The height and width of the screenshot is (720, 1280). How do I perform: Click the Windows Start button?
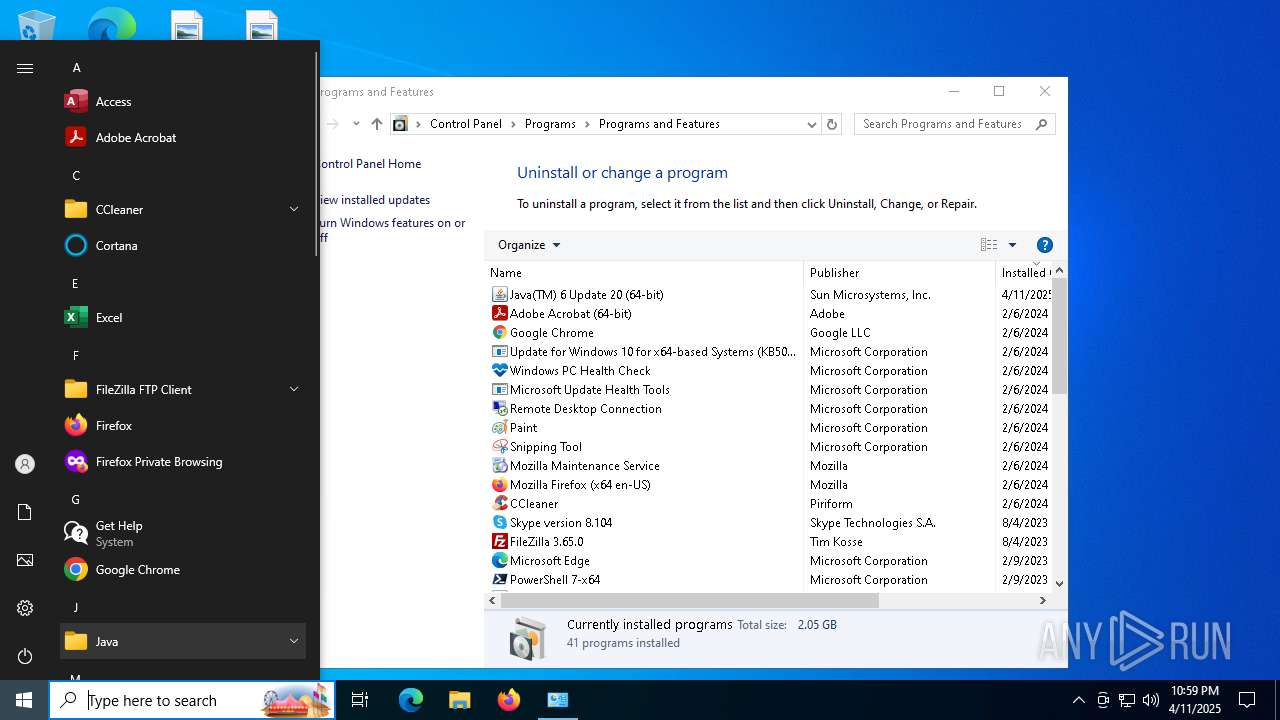pyautogui.click(x=24, y=700)
